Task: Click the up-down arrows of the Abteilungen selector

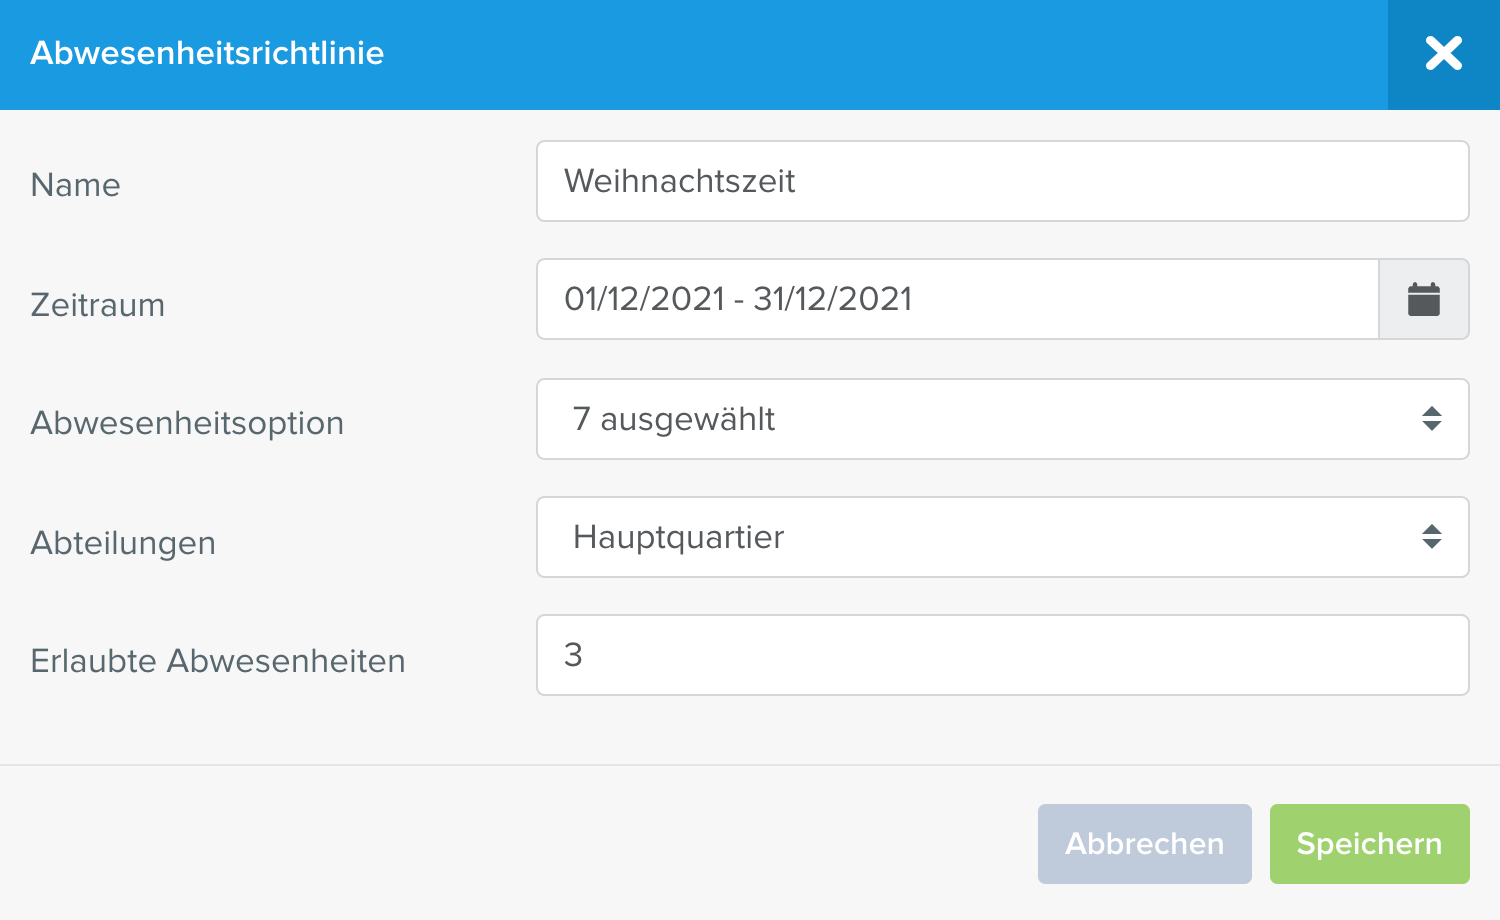Action: point(1432,537)
